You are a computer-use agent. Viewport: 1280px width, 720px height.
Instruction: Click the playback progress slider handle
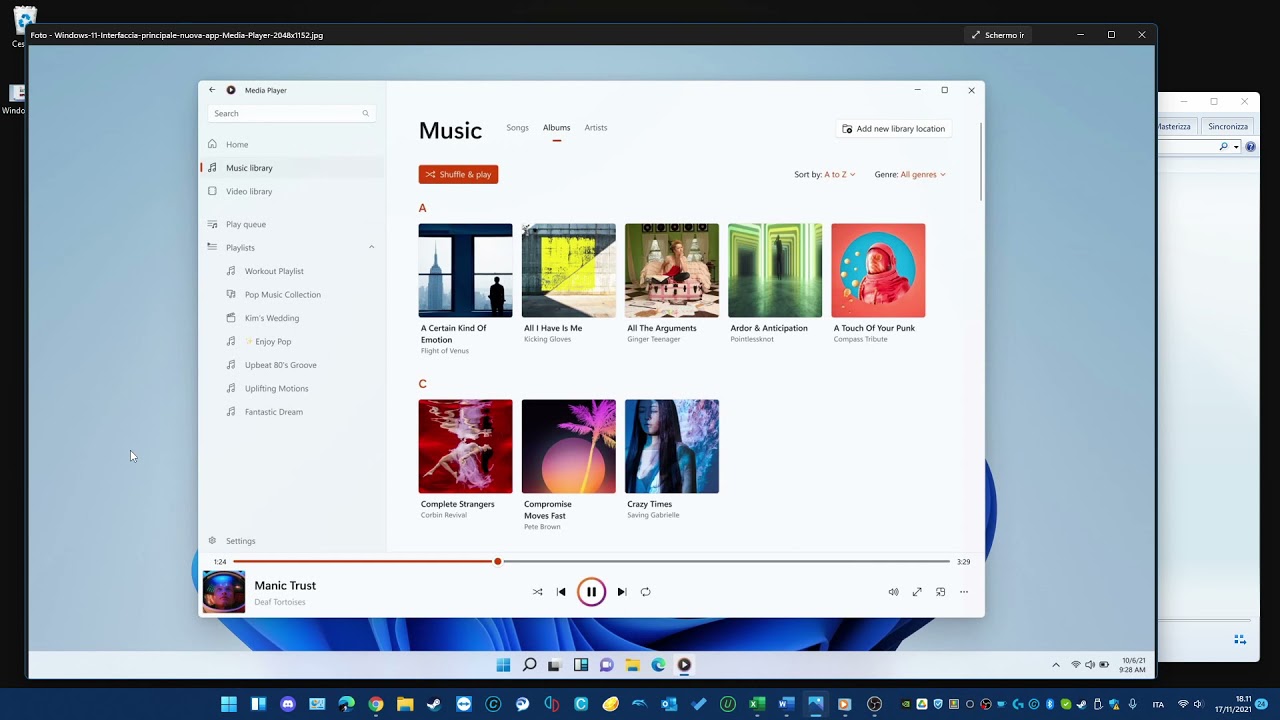click(x=497, y=562)
